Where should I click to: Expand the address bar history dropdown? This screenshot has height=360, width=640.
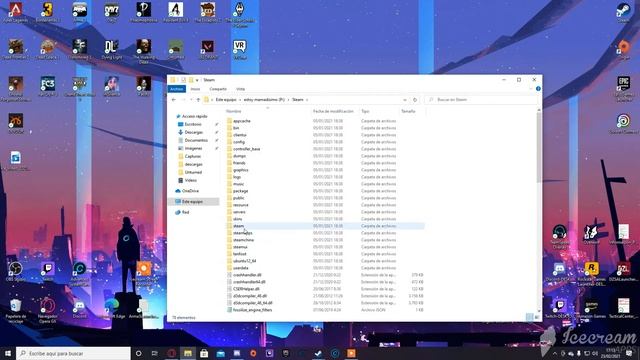[404, 100]
